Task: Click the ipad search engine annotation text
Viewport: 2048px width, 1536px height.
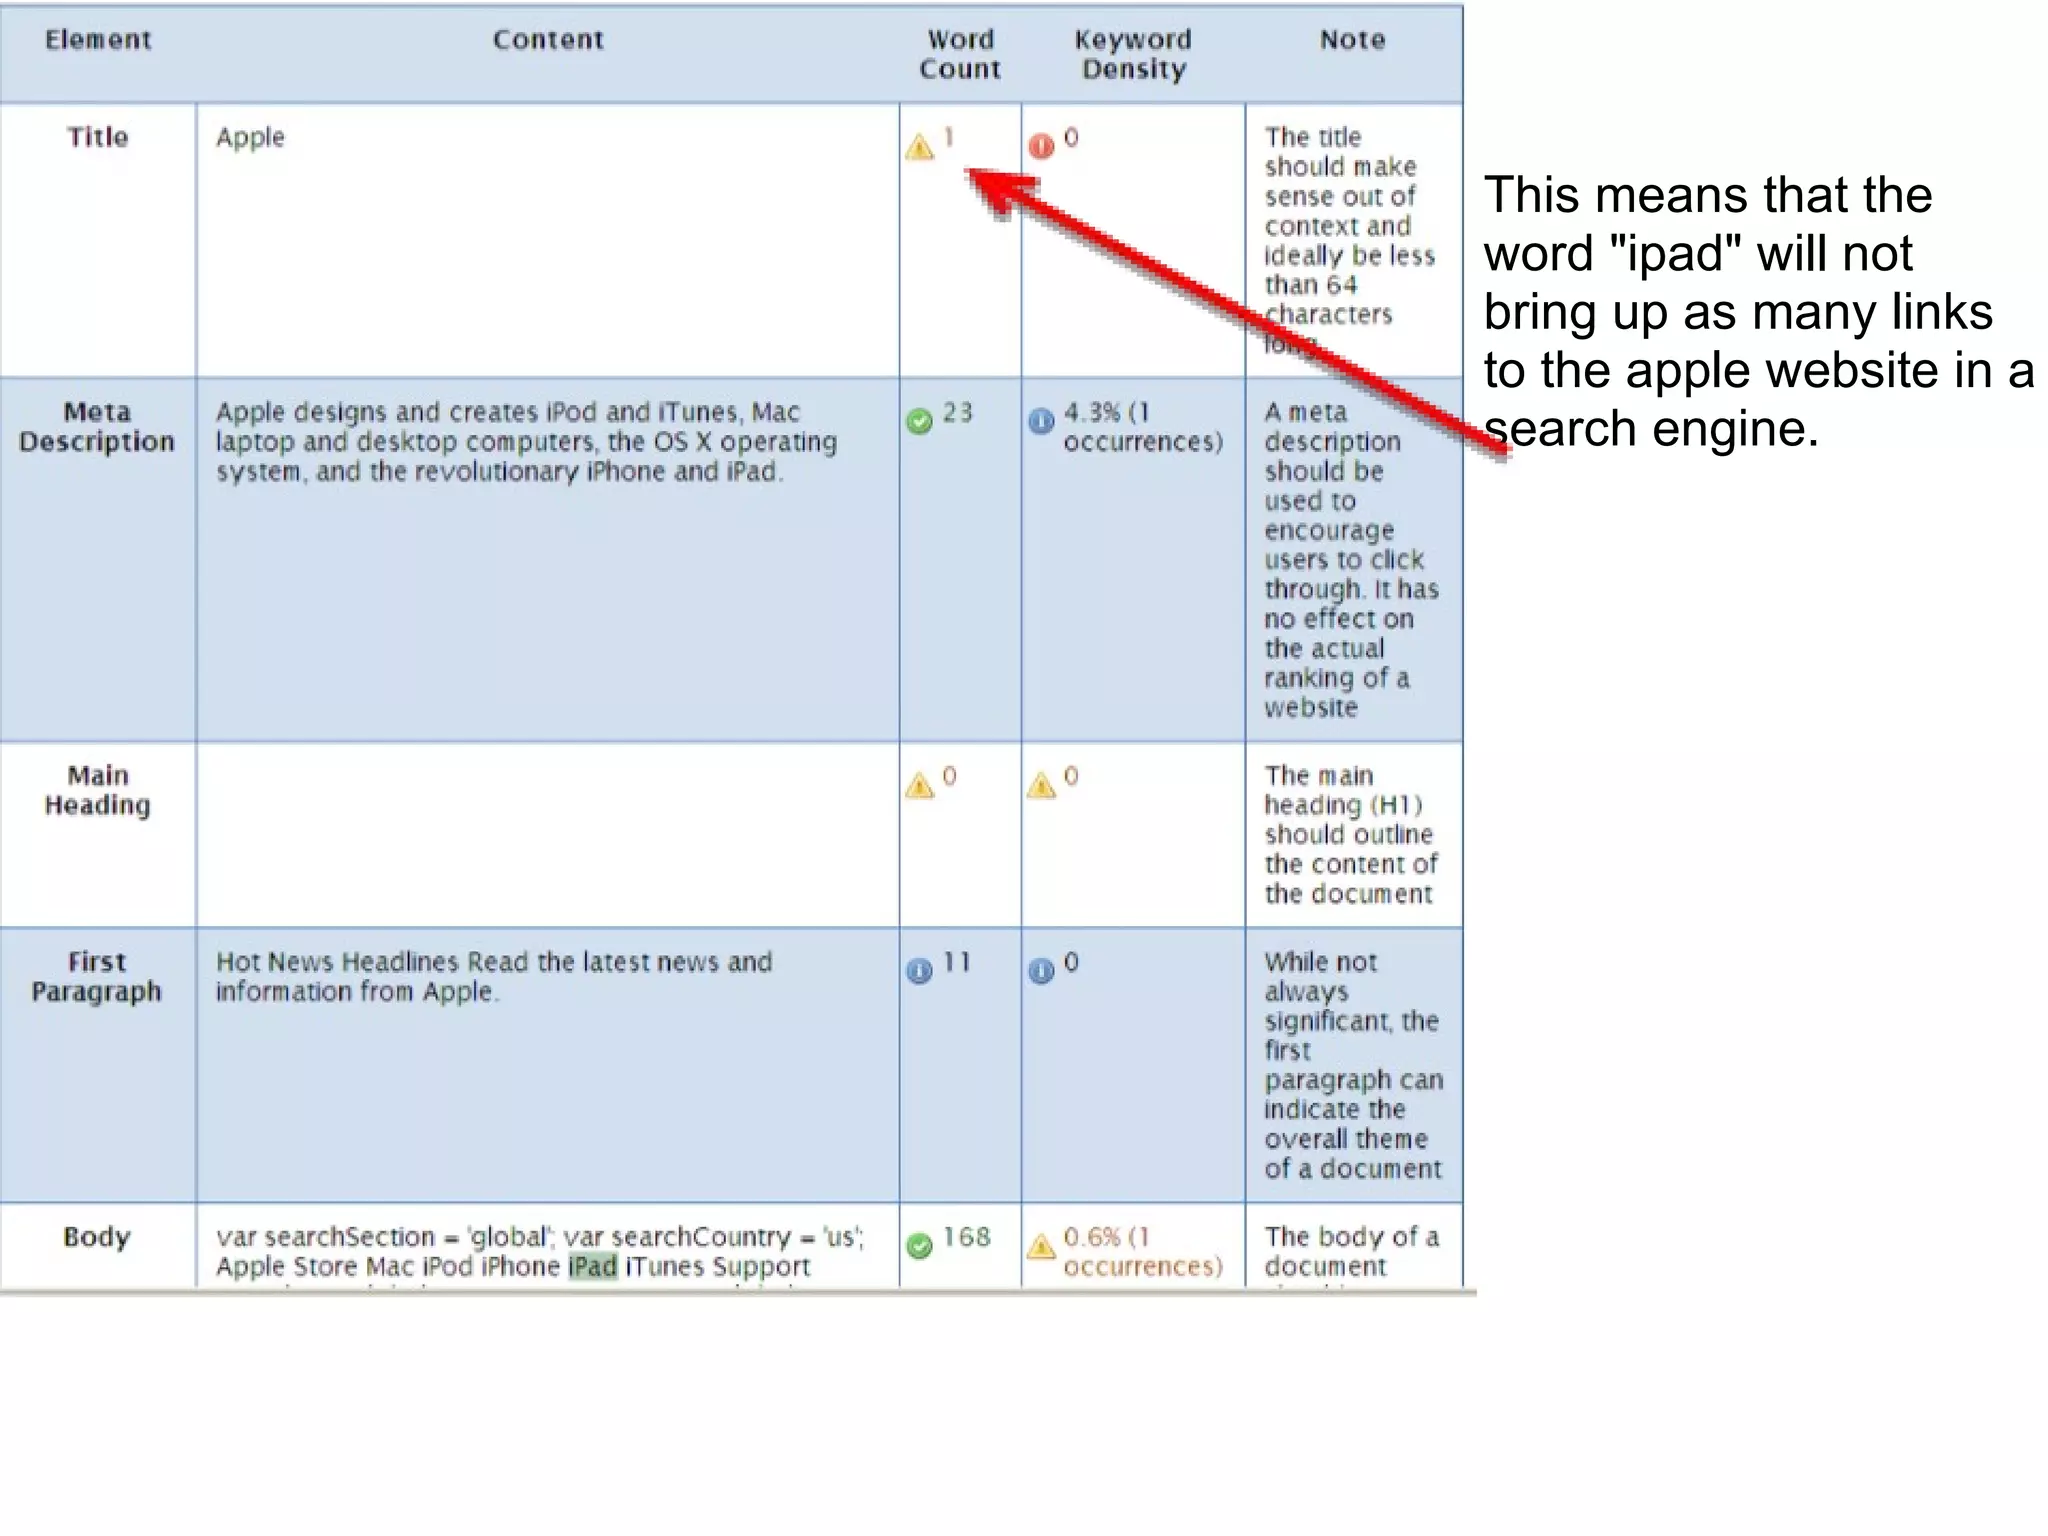Action: tap(1756, 312)
